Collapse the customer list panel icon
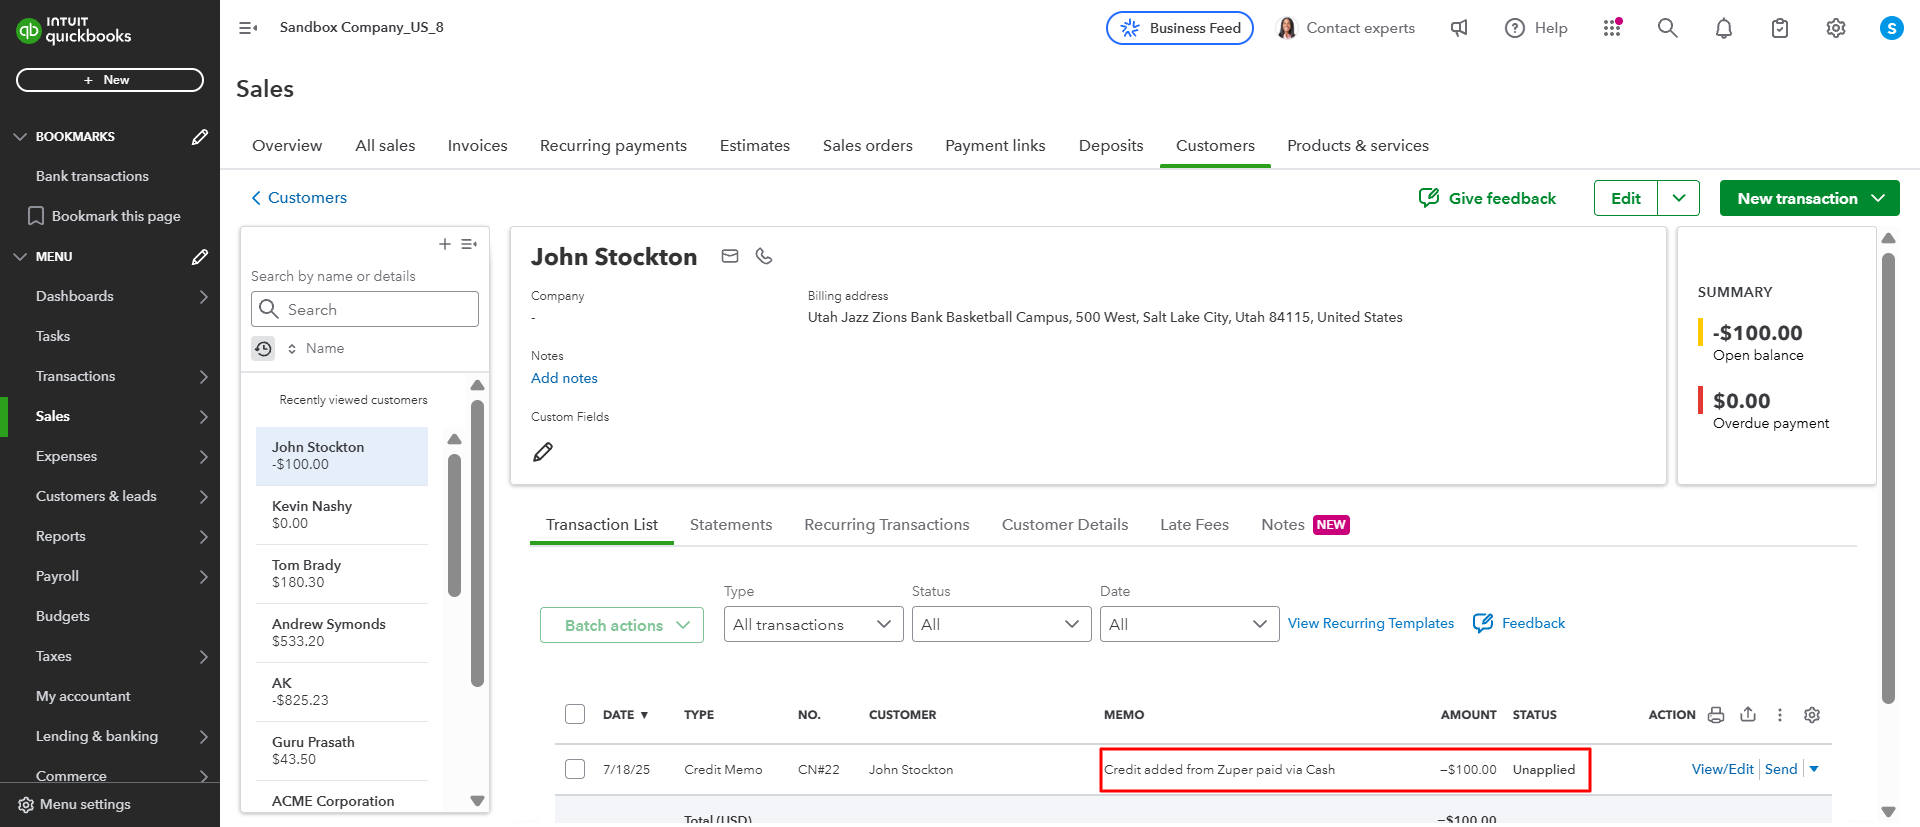This screenshot has width=1920, height=827. (469, 244)
